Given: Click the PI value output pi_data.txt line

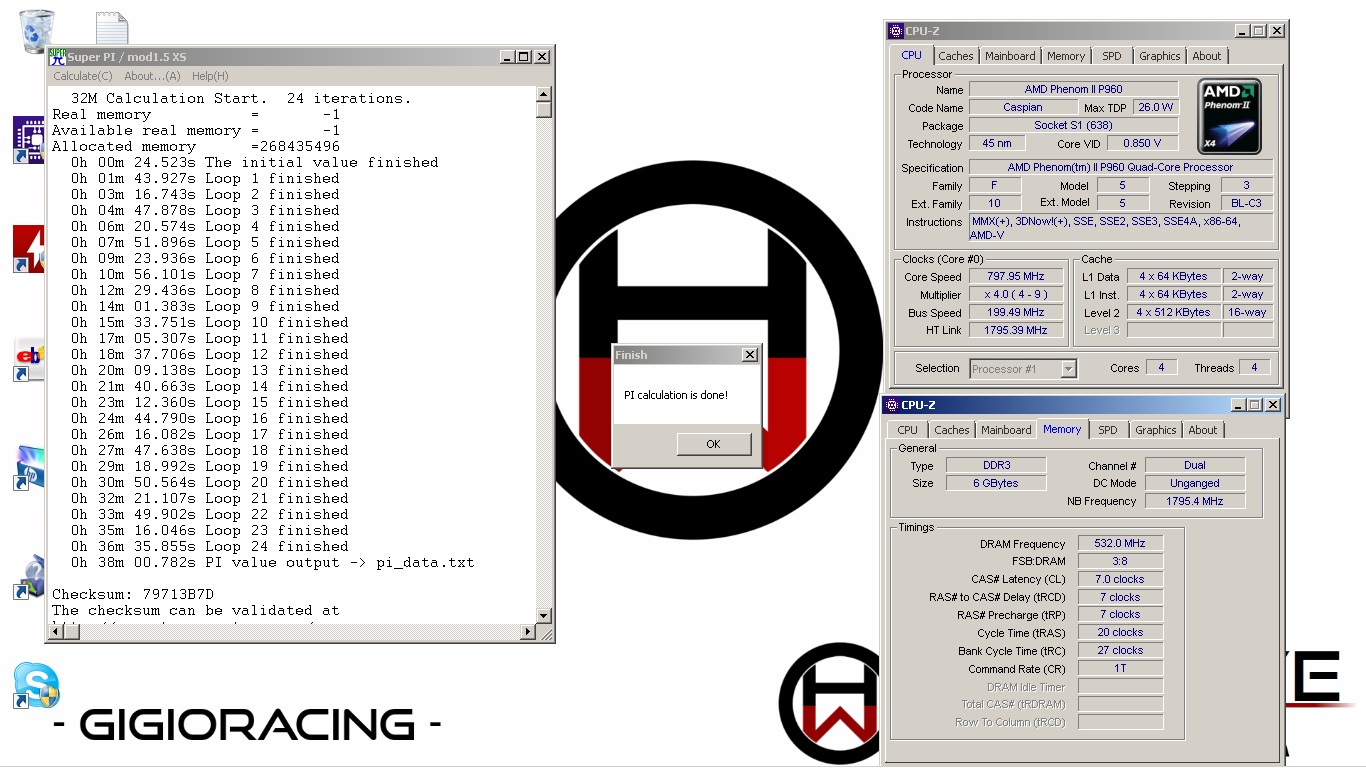Looking at the screenshot, I should tap(272, 562).
